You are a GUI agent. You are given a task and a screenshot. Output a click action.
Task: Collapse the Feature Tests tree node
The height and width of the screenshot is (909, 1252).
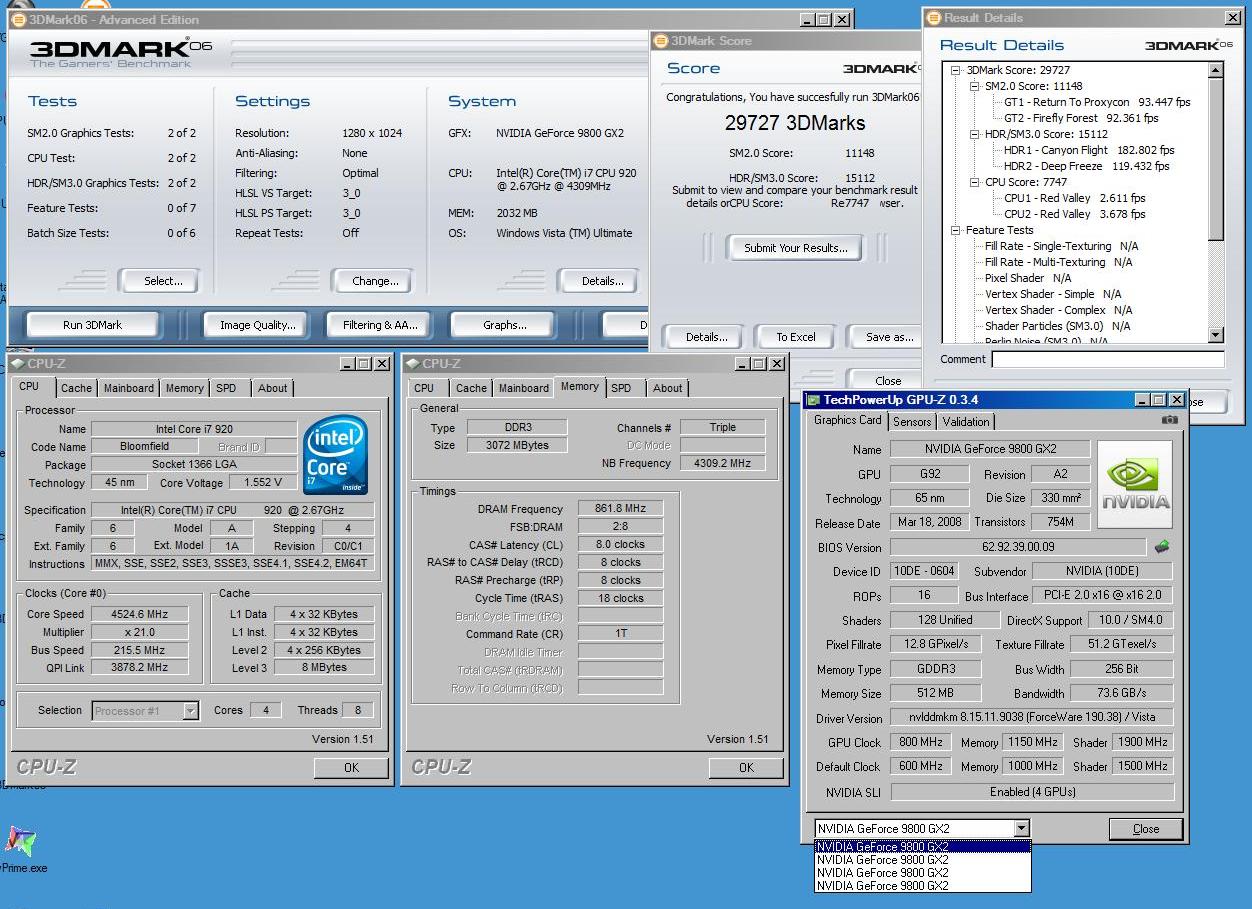(x=956, y=230)
